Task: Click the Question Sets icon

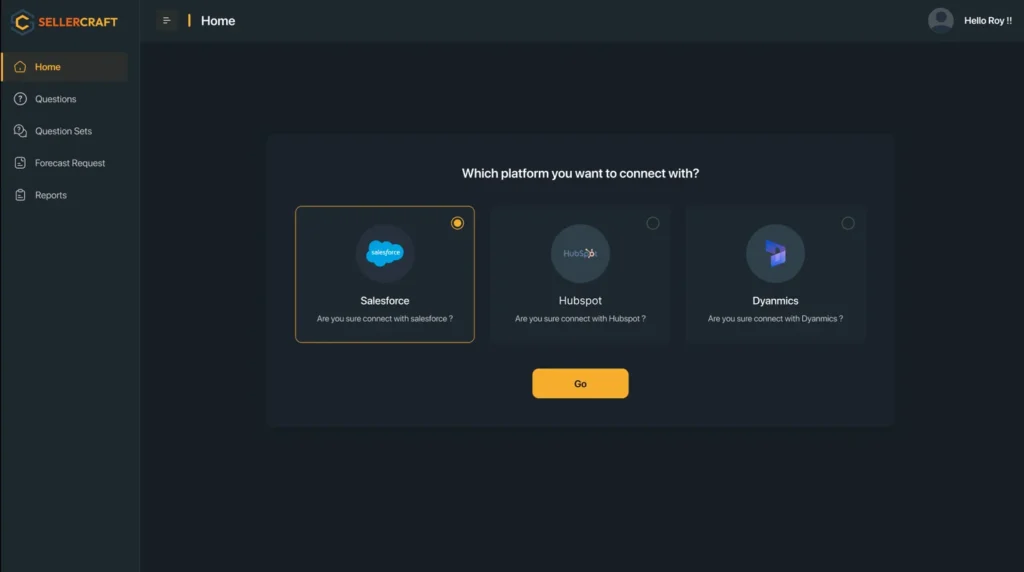Action: [x=20, y=131]
